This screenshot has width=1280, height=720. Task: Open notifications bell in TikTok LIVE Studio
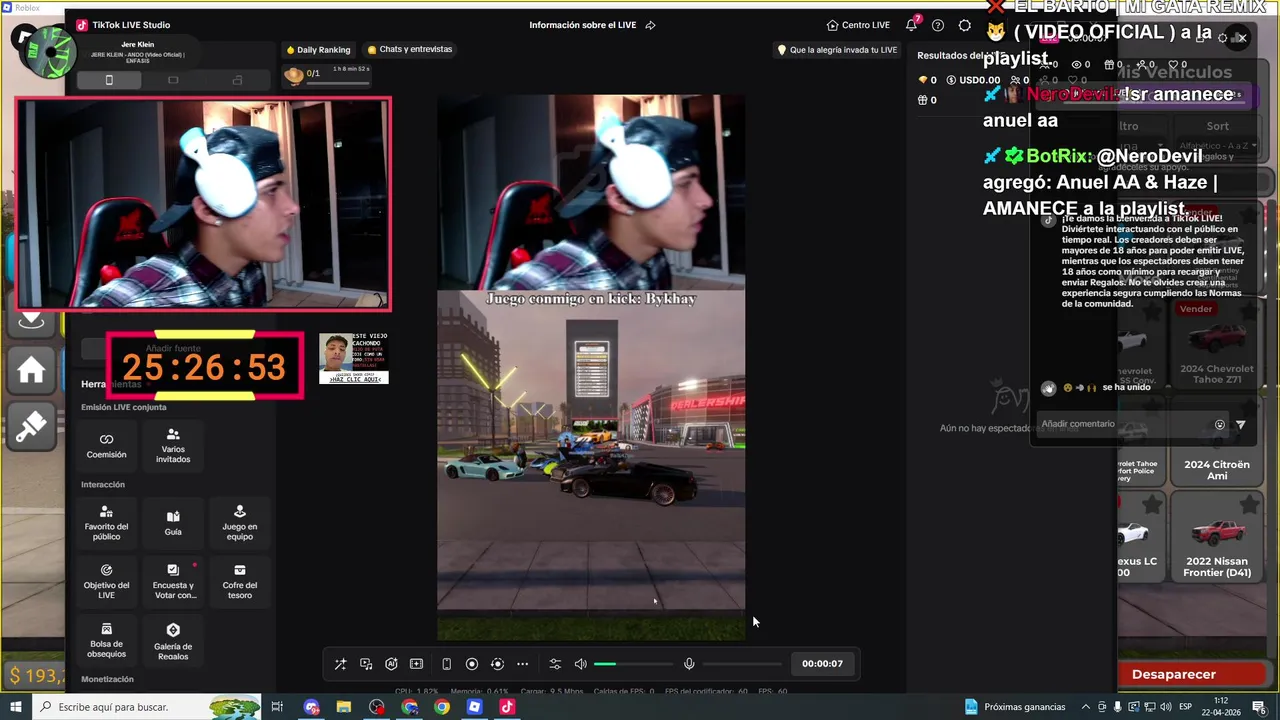(x=911, y=25)
